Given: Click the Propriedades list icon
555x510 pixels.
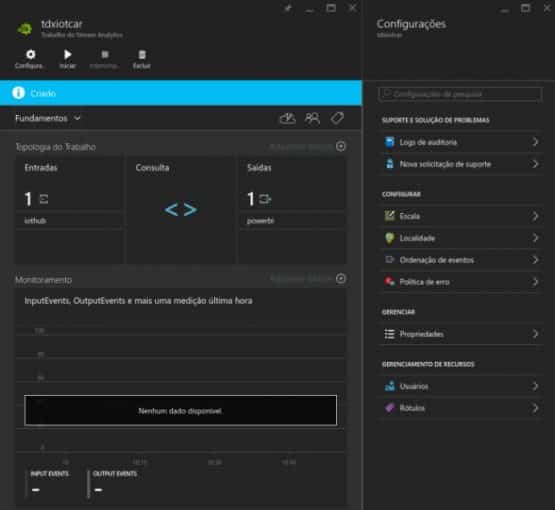Looking at the screenshot, I should [389, 334].
